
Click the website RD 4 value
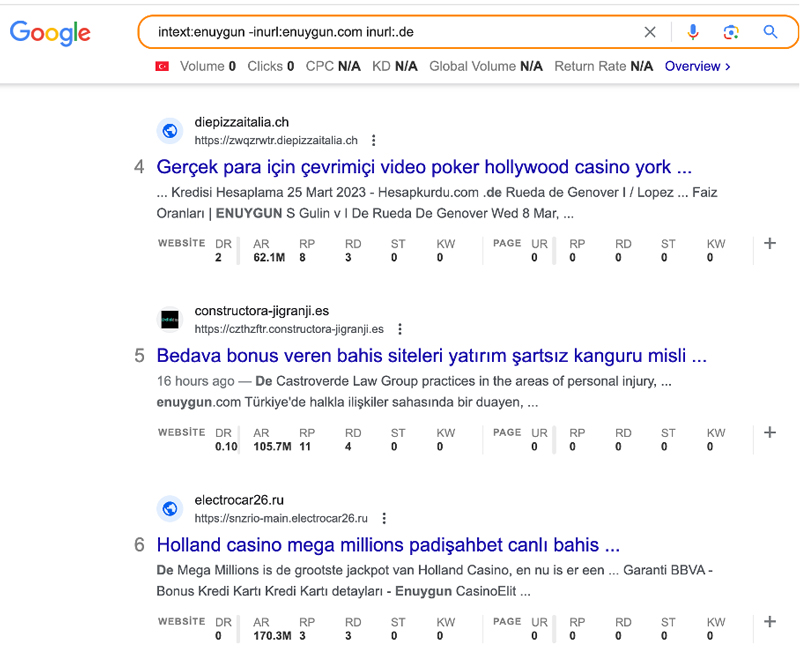coord(348,447)
